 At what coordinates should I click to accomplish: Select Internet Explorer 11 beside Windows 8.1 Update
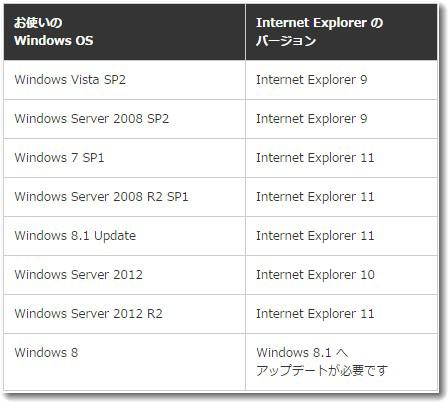pos(341,236)
